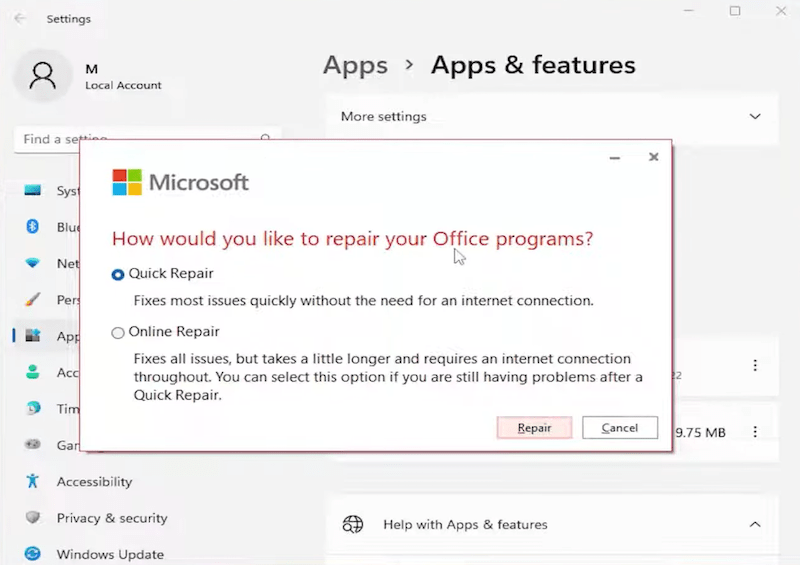Select the Online Repair radio button
This screenshot has width=800, height=565.
click(118, 333)
